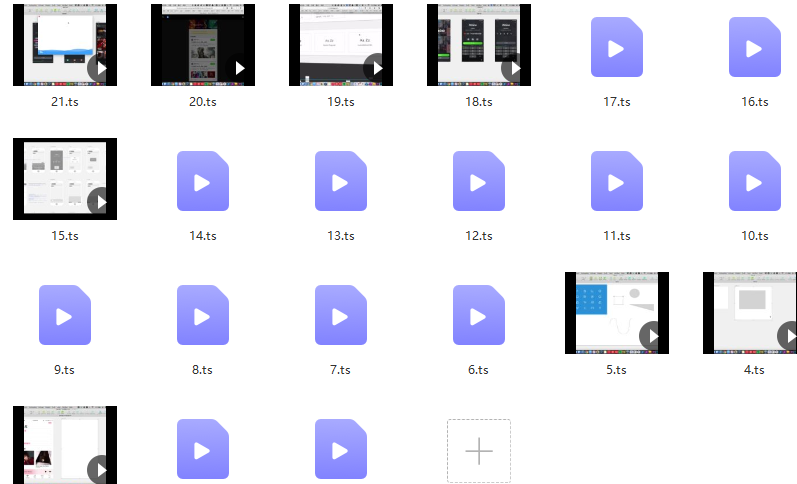797x484 pixels.
Task: Open the 13.ts video file icon
Action: coord(341,181)
